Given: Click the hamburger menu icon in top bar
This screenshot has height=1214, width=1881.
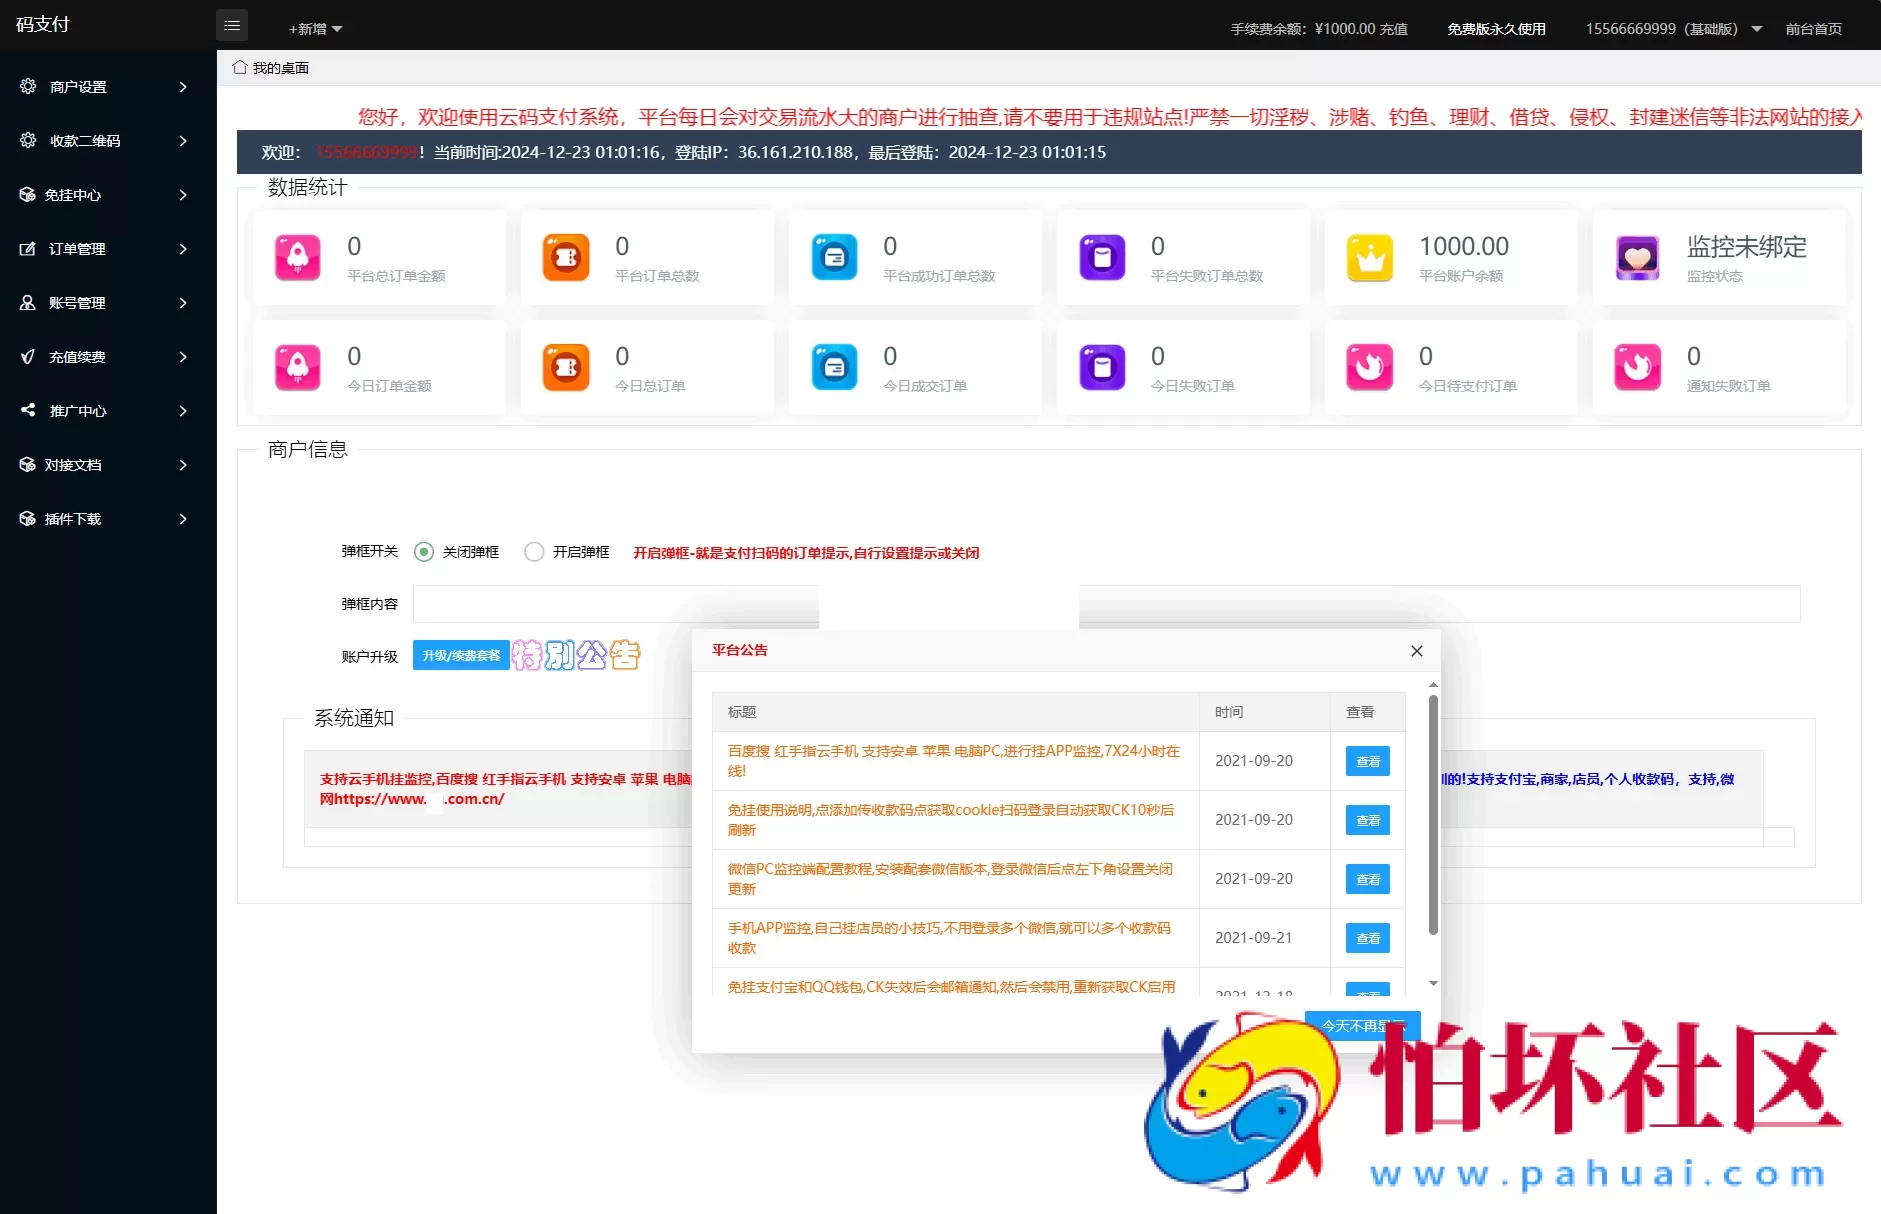Looking at the screenshot, I should [232, 26].
